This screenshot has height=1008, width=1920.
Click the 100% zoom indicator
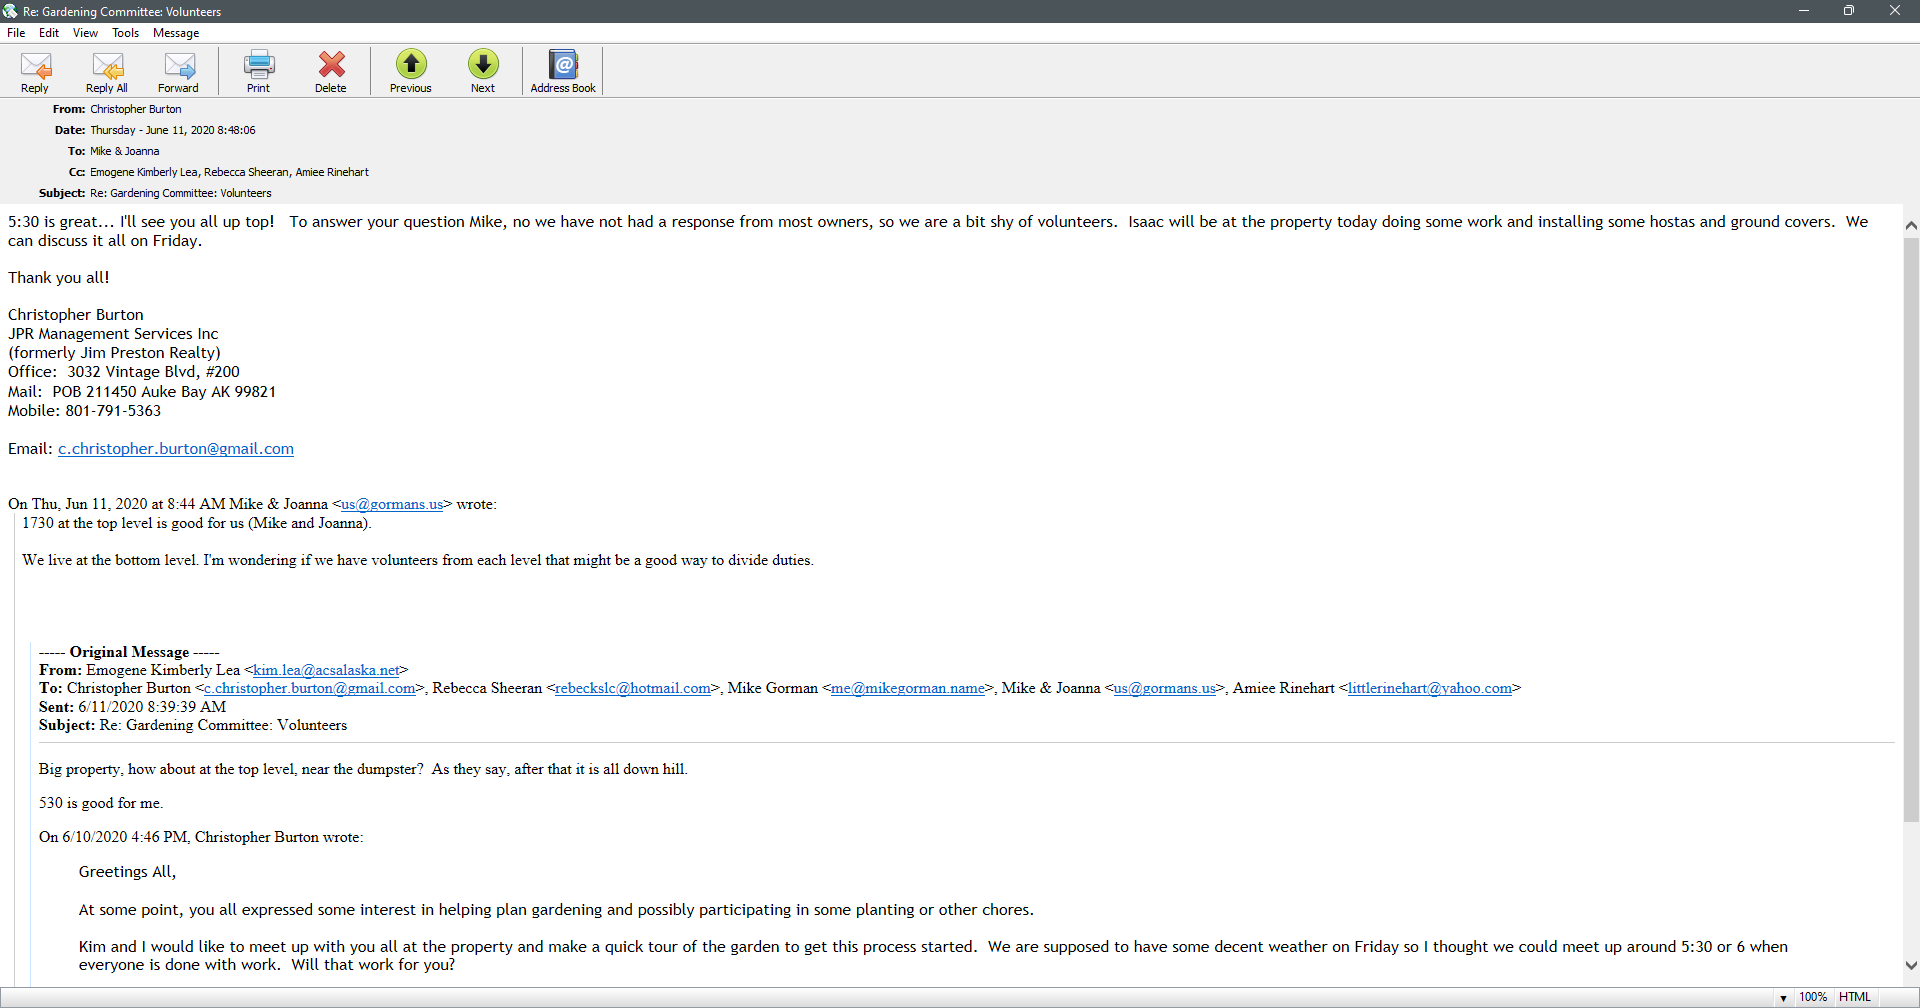[1812, 997]
